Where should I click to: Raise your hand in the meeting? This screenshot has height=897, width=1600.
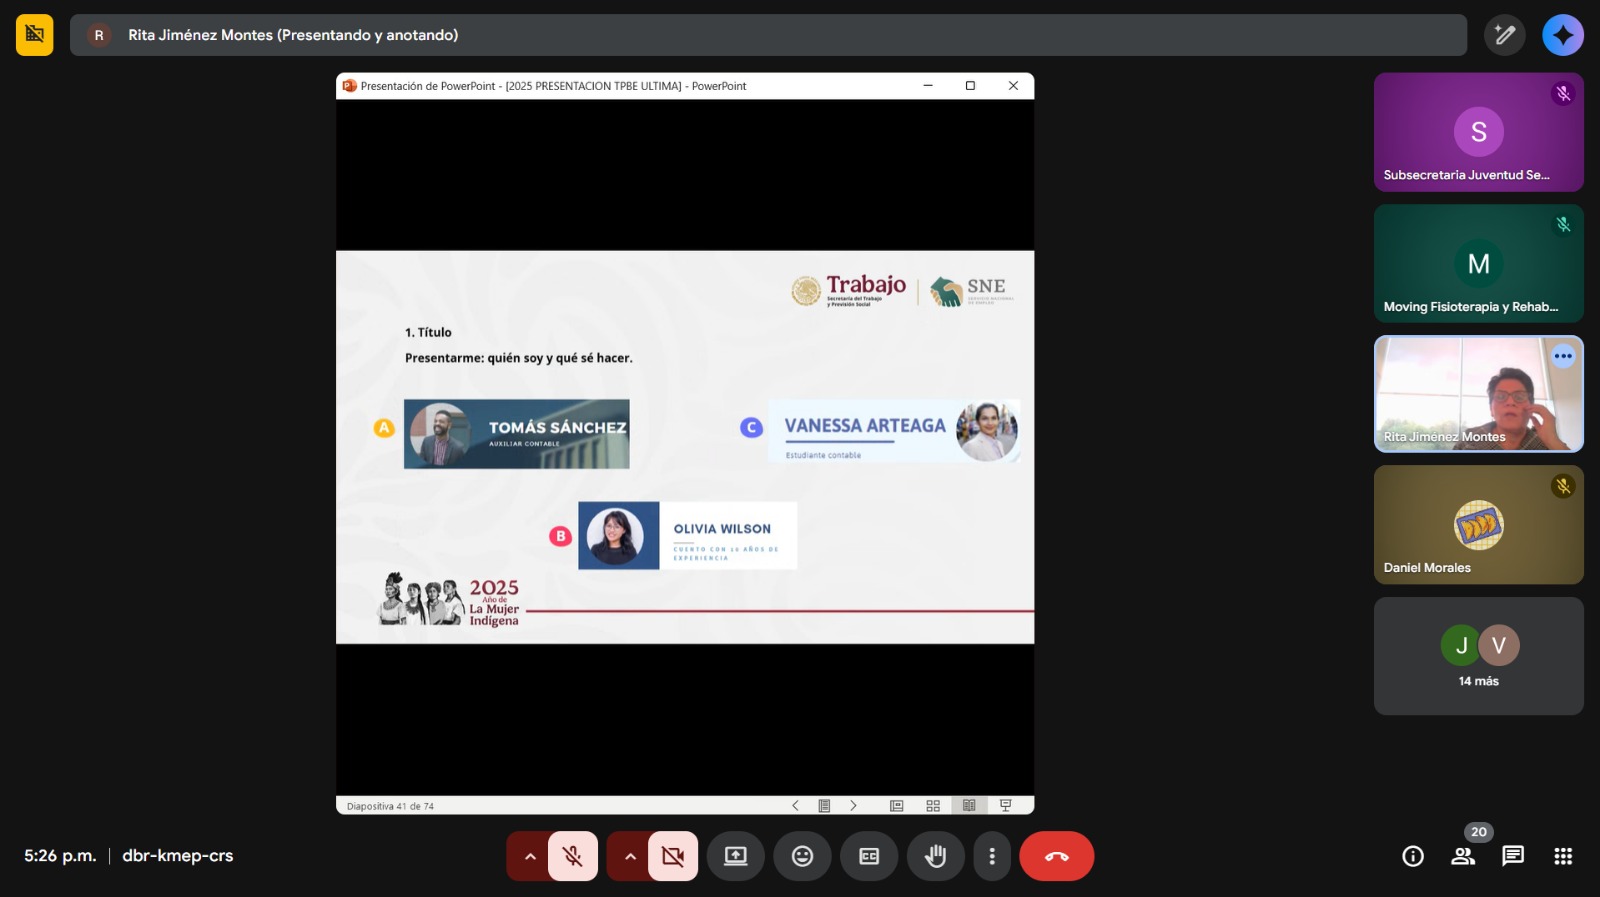click(935, 856)
